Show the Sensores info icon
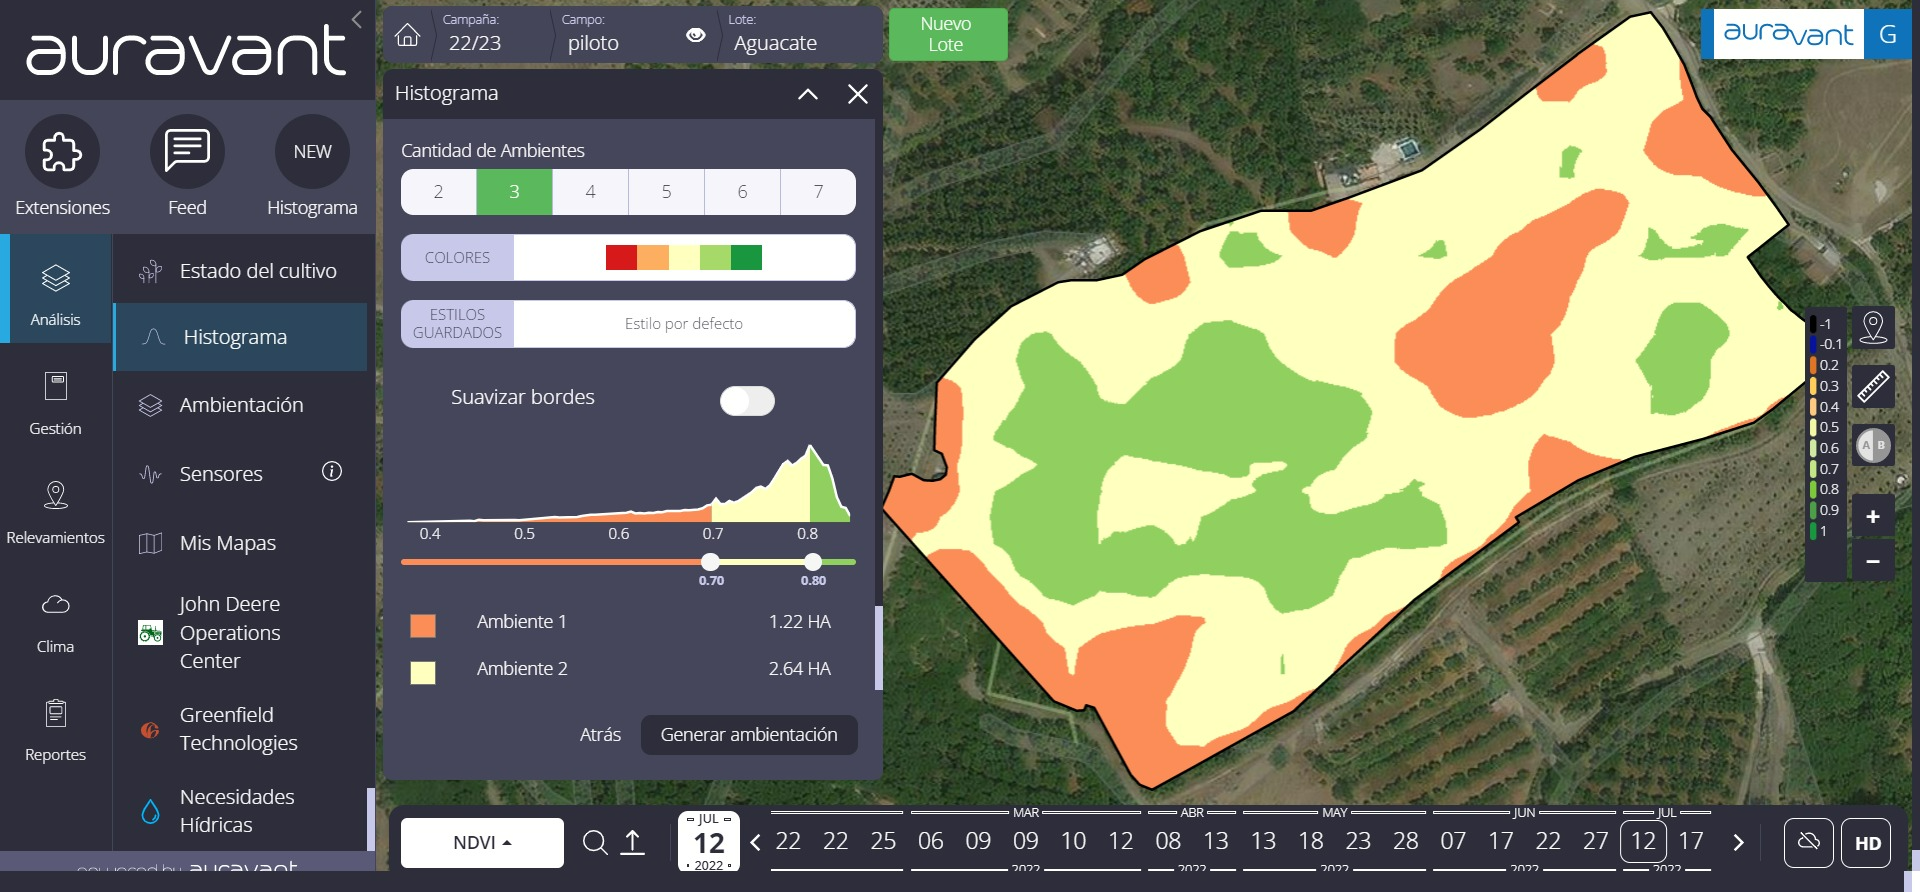 click(x=332, y=471)
